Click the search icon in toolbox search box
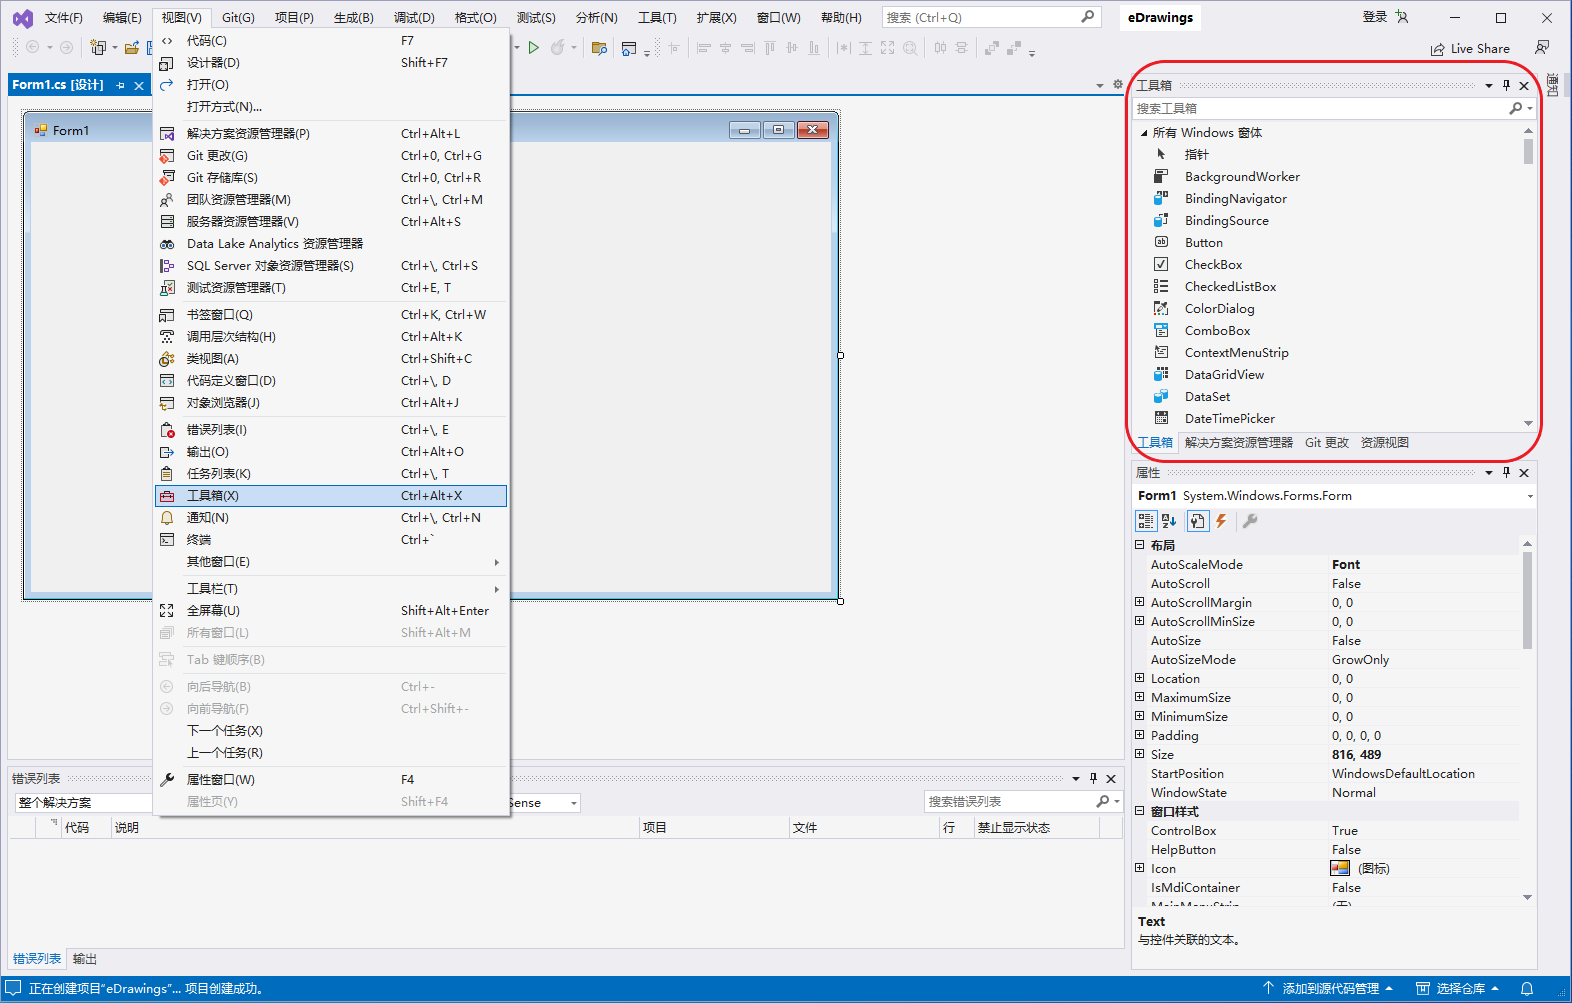This screenshot has height=1003, width=1572. tap(1516, 108)
